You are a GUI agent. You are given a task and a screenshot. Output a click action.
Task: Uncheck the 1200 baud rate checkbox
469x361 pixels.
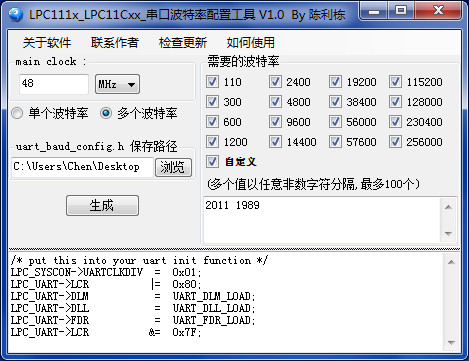tap(212, 142)
